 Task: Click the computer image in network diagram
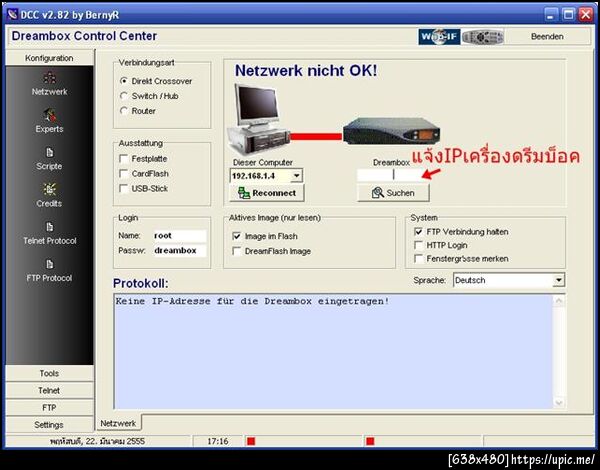coord(258,119)
